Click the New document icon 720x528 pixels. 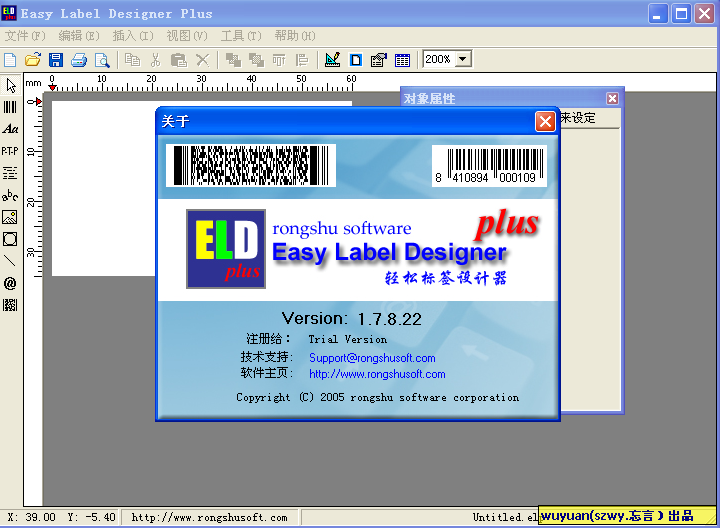(x=10, y=60)
